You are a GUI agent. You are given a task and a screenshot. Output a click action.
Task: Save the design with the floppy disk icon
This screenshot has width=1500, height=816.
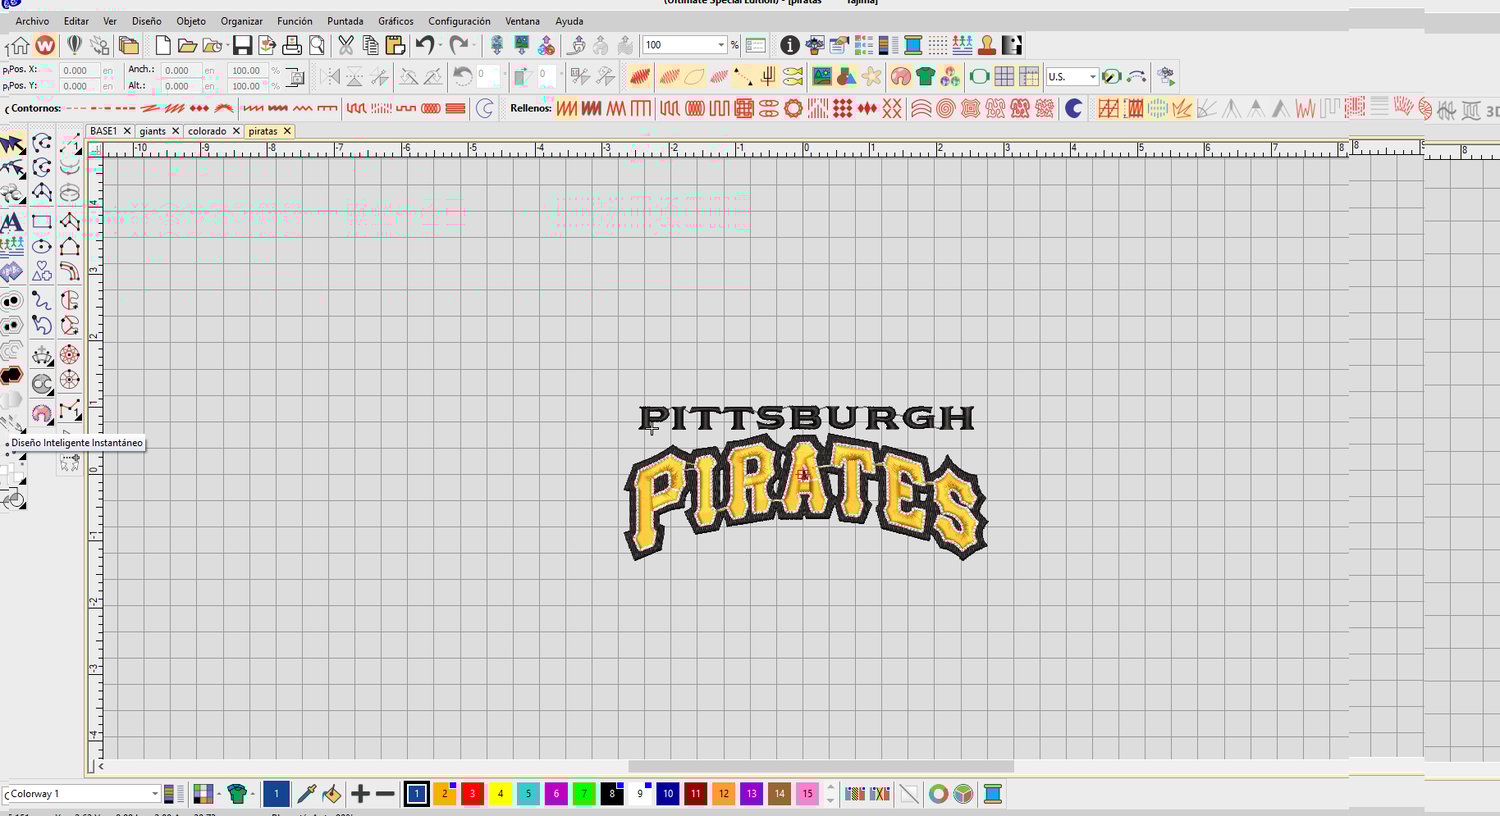[x=242, y=45]
